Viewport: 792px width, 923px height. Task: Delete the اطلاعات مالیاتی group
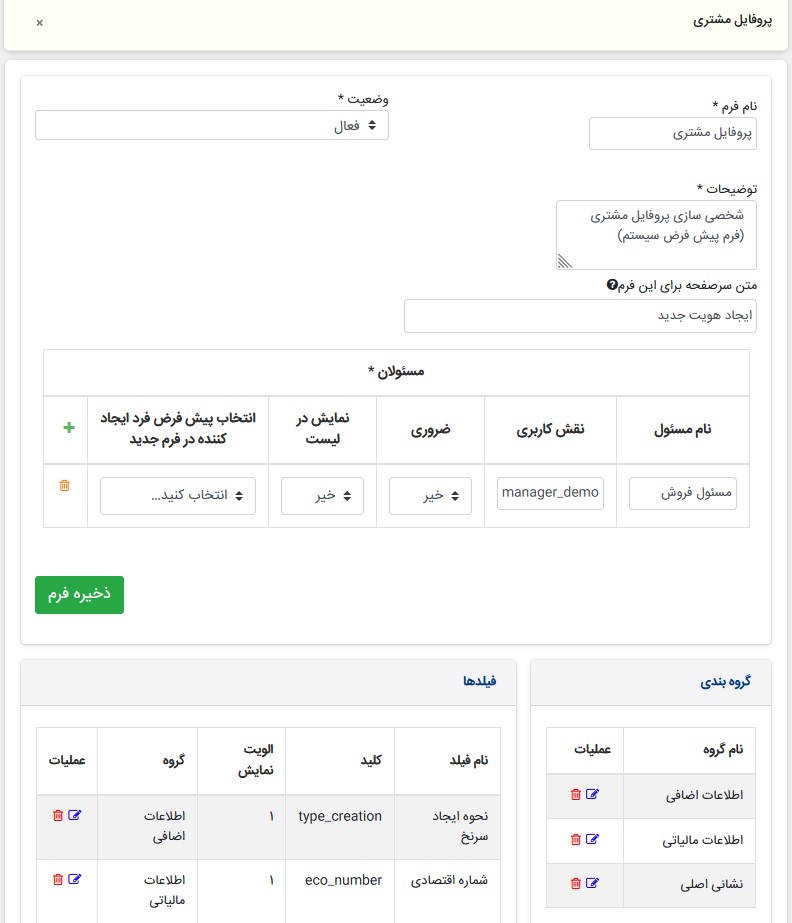575,839
